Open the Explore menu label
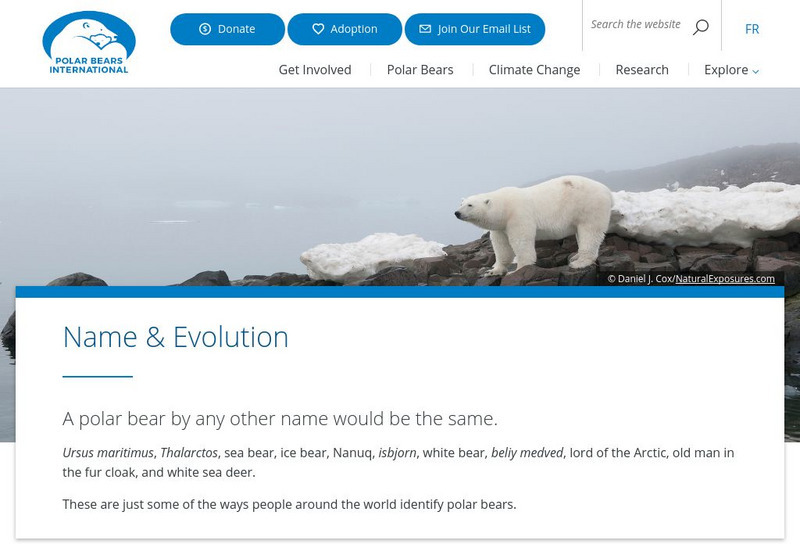 725,70
